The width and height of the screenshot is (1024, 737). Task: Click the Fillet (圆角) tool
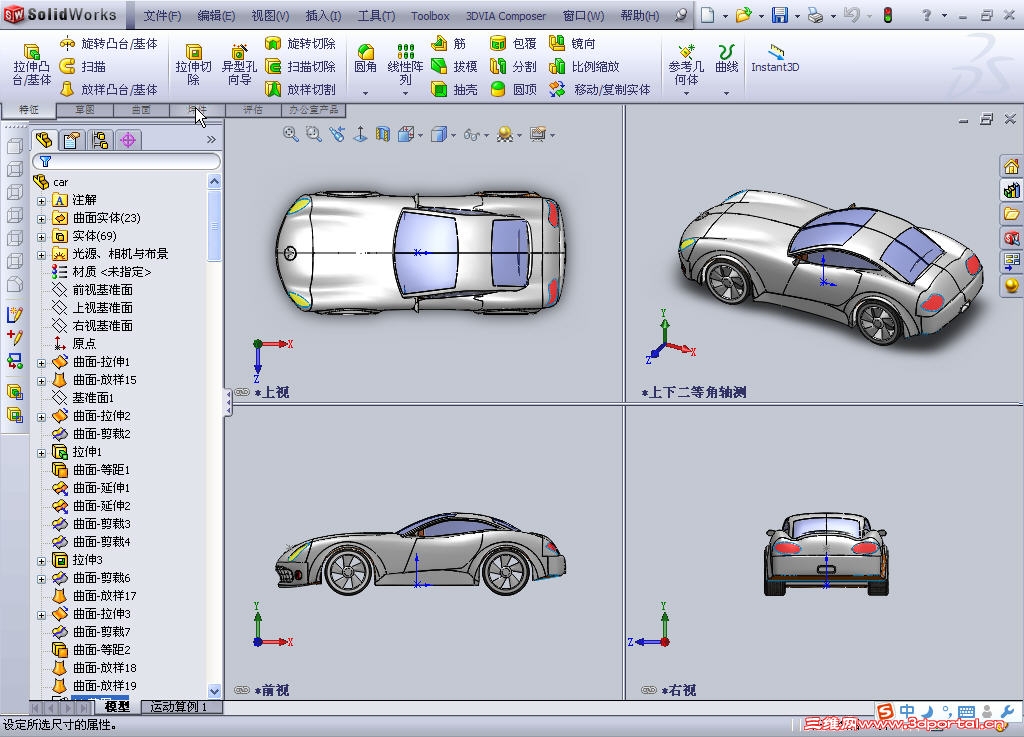pos(365,59)
